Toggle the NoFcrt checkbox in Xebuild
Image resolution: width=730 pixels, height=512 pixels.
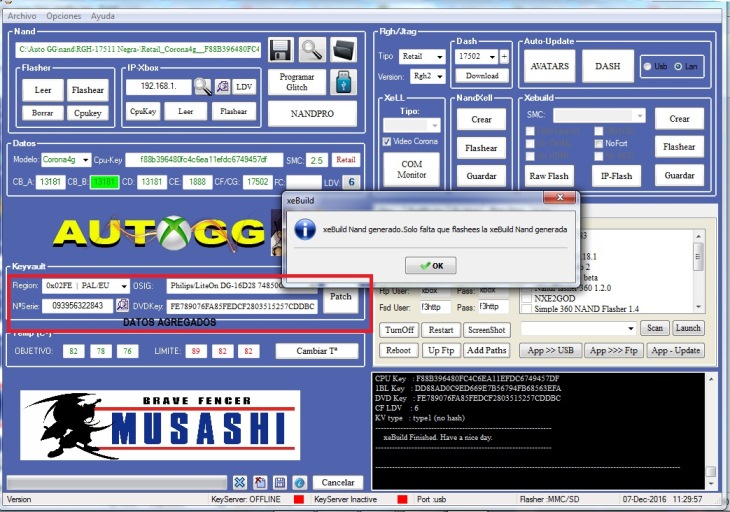pos(599,143)
